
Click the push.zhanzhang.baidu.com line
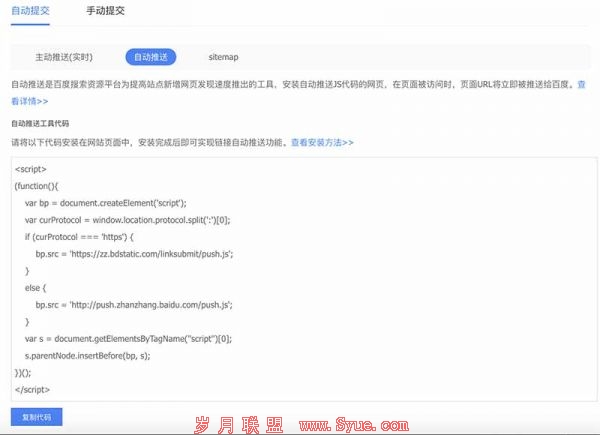[x=134, y=305]
